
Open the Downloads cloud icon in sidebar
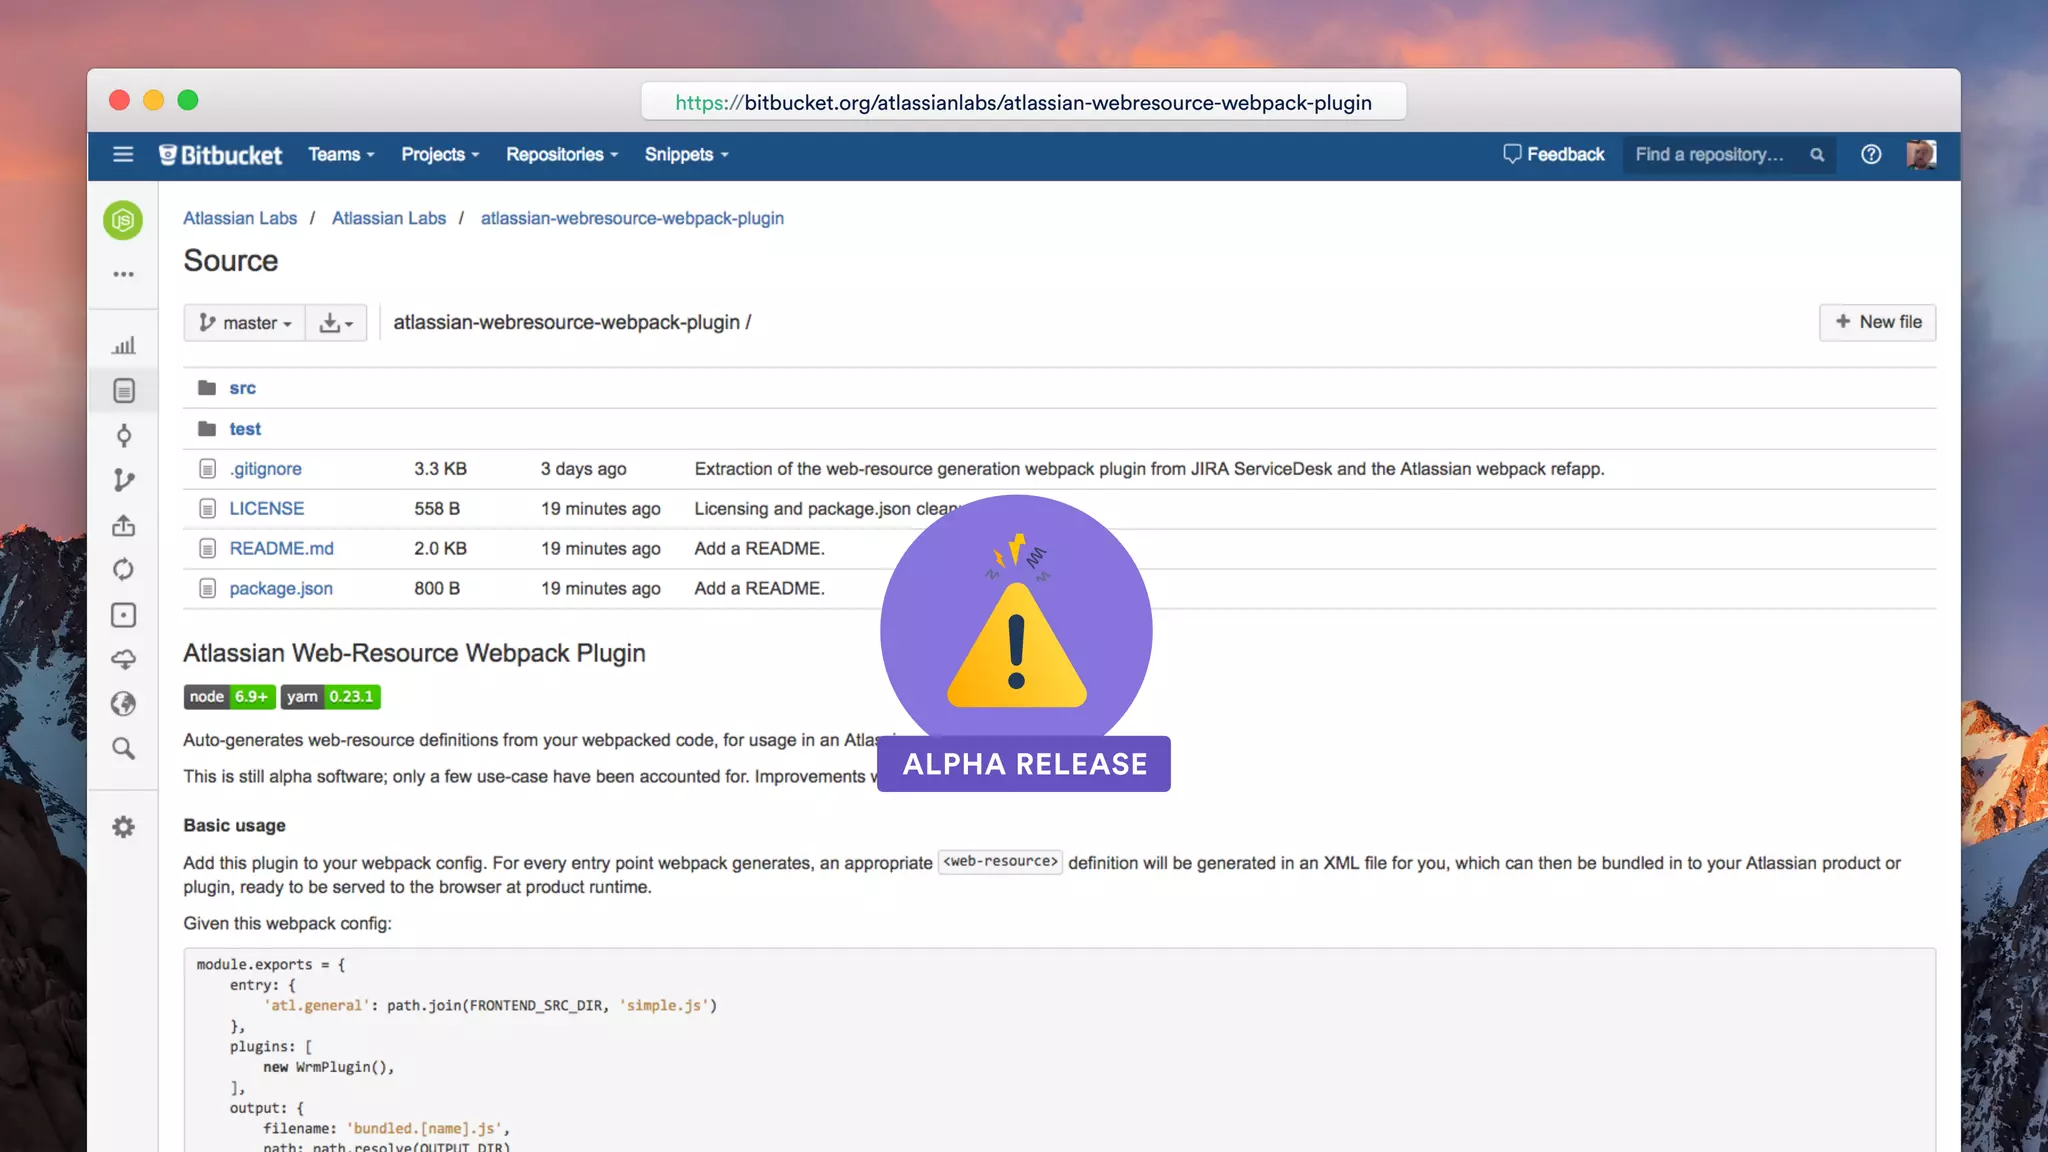click(x=123, y=660)
